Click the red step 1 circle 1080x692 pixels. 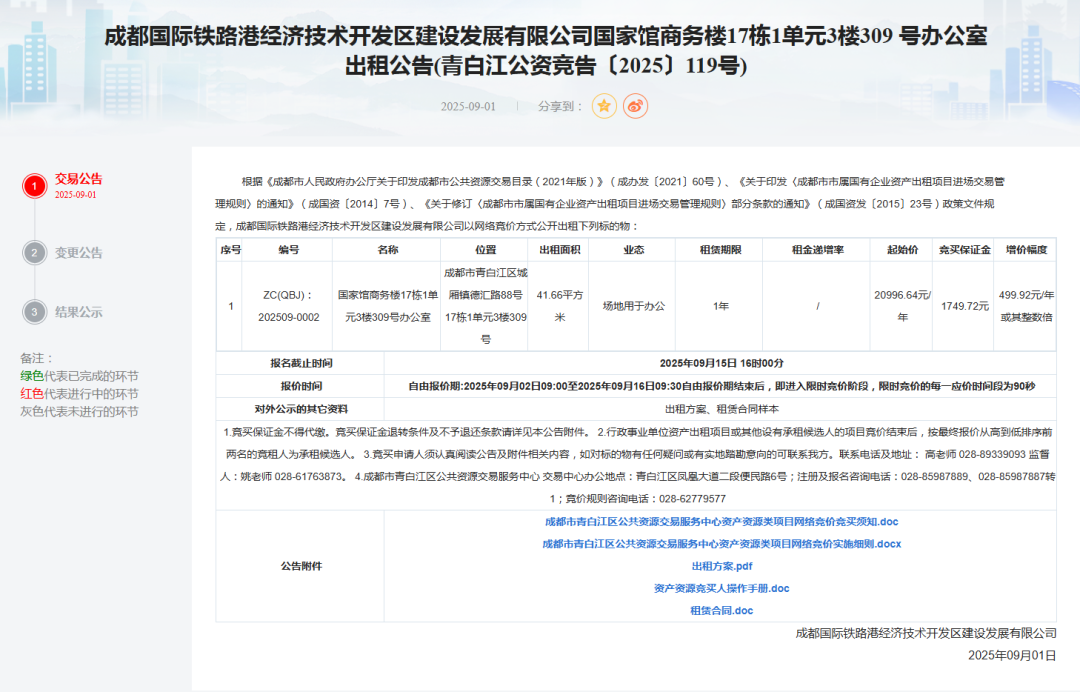[x=35, y=186]
